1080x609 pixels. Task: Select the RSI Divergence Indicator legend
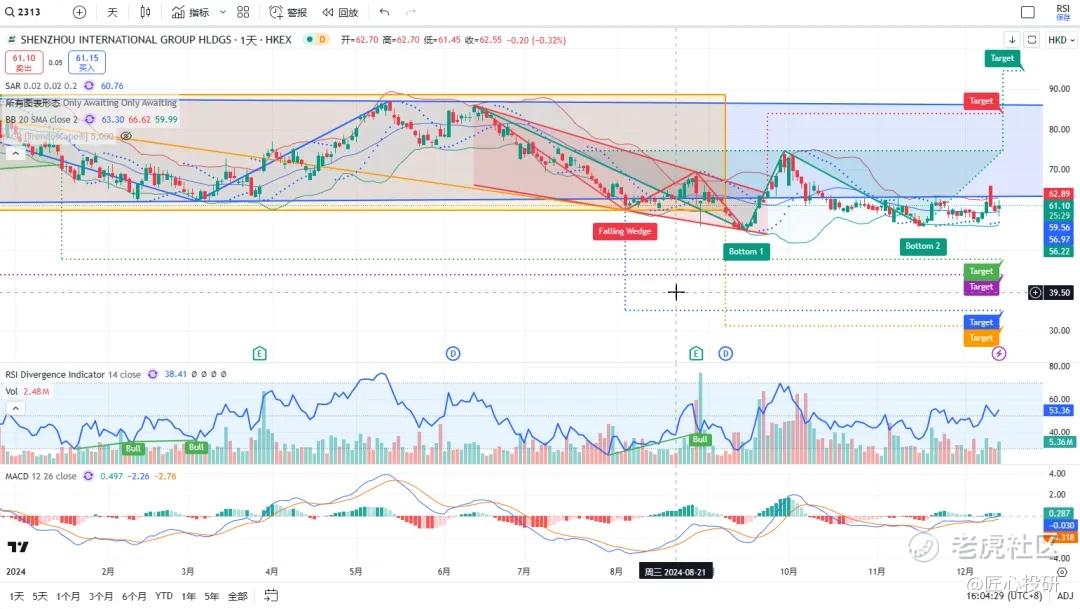73,374
